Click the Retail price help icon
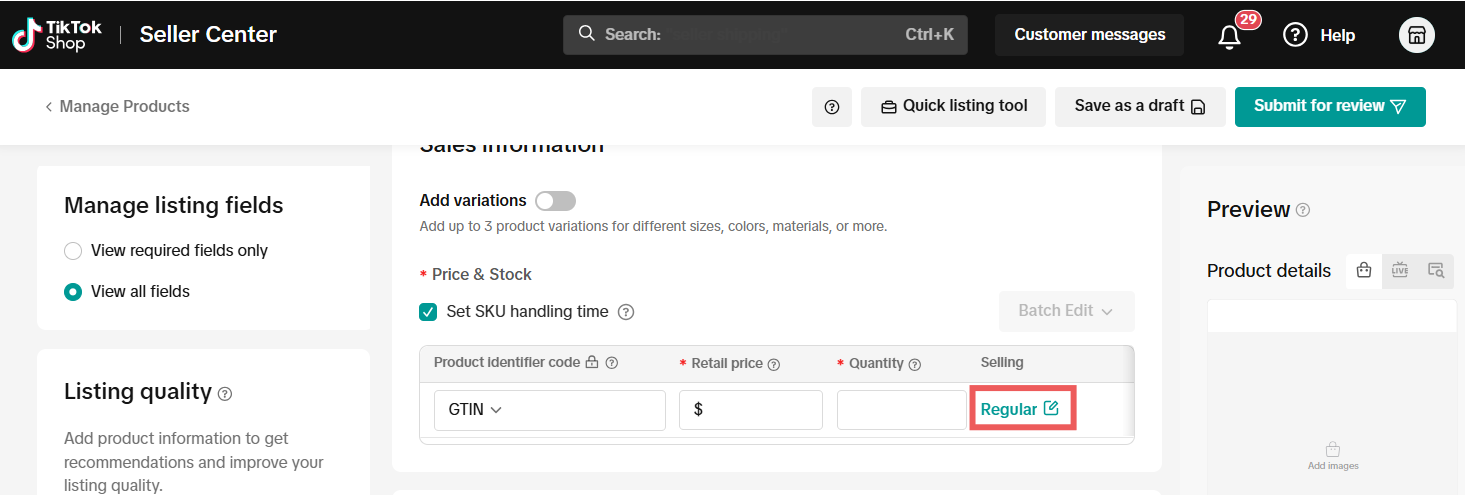The image size is (1465, 495). click(773, 364)
